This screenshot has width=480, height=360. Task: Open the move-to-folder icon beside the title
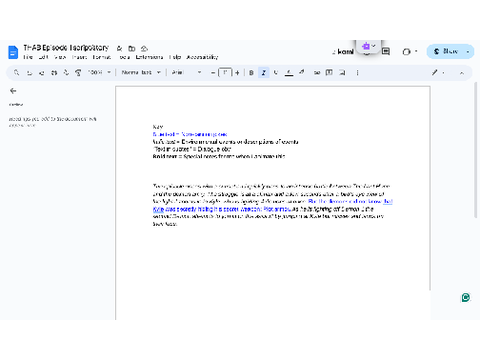click(x=132, y=49)
